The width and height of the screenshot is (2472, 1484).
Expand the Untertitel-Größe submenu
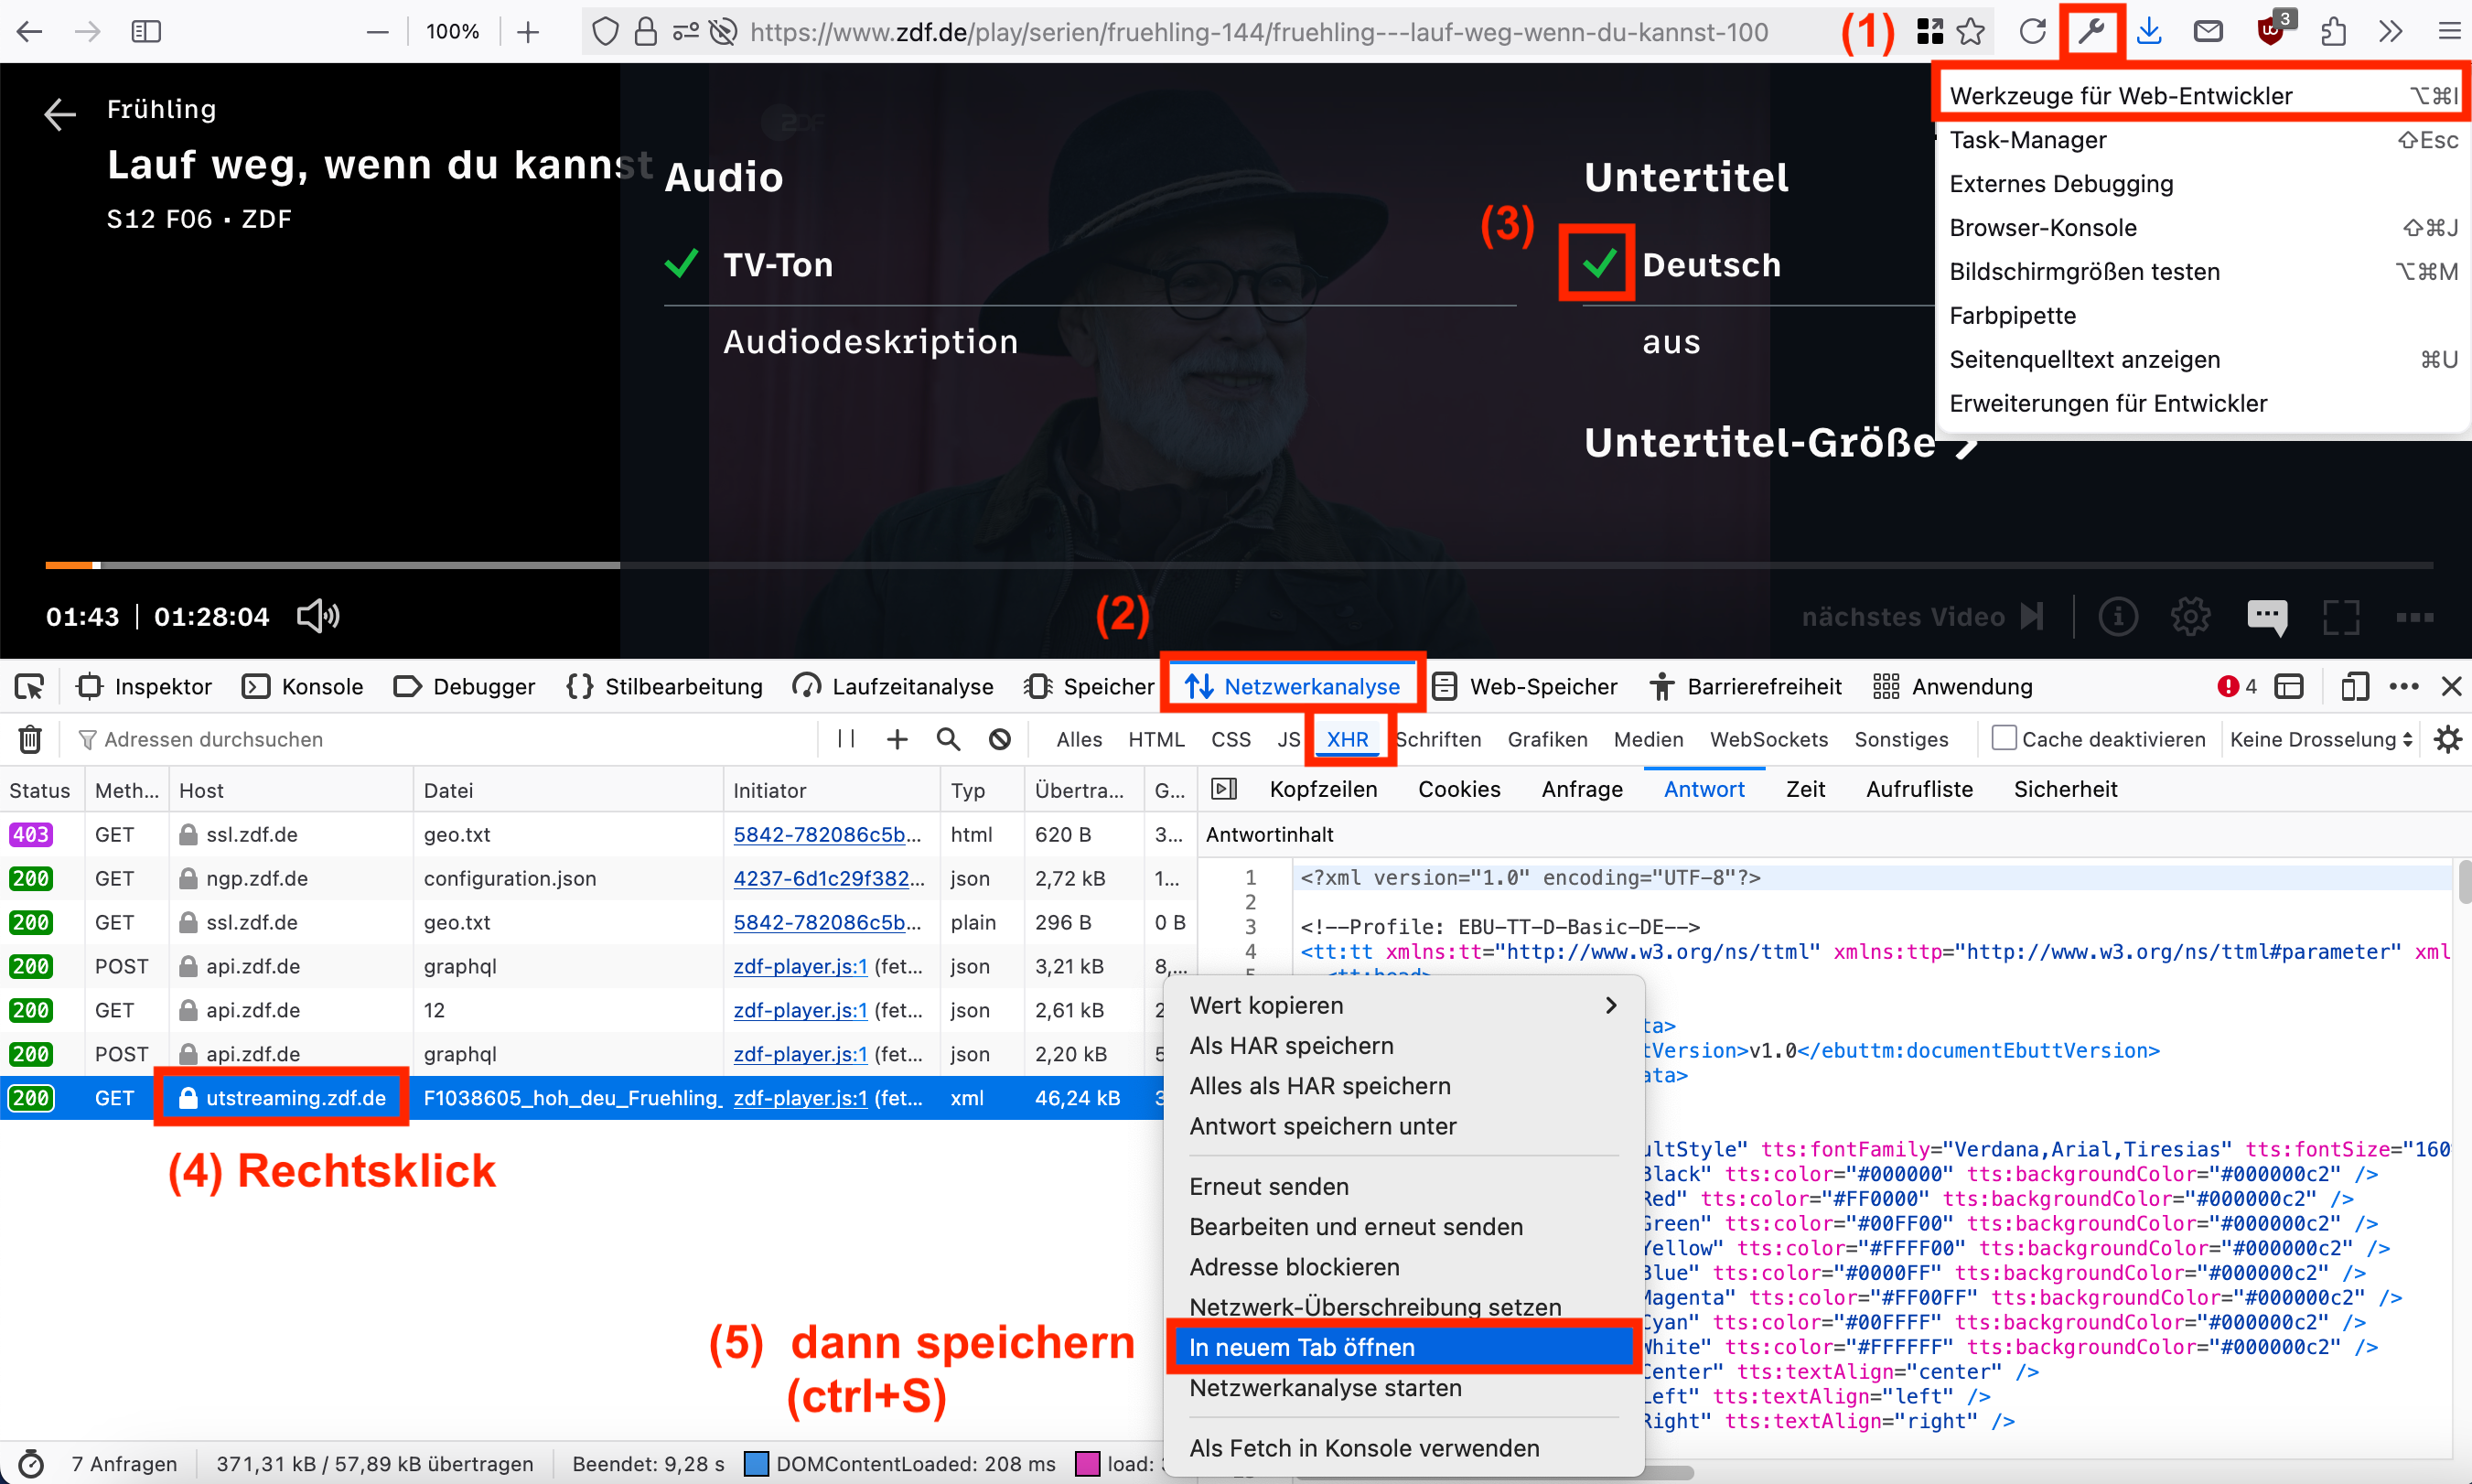point(1780,443)
